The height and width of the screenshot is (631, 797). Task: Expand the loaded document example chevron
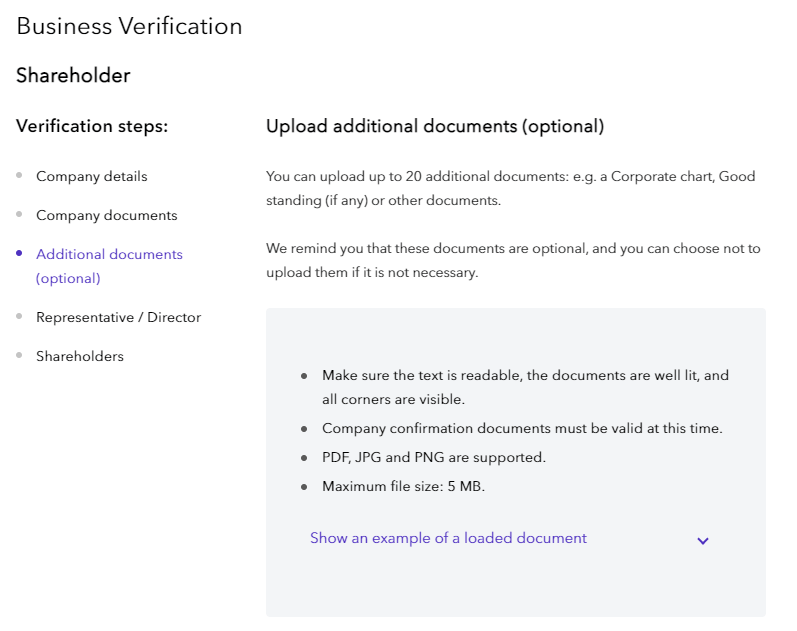(703, 540)
